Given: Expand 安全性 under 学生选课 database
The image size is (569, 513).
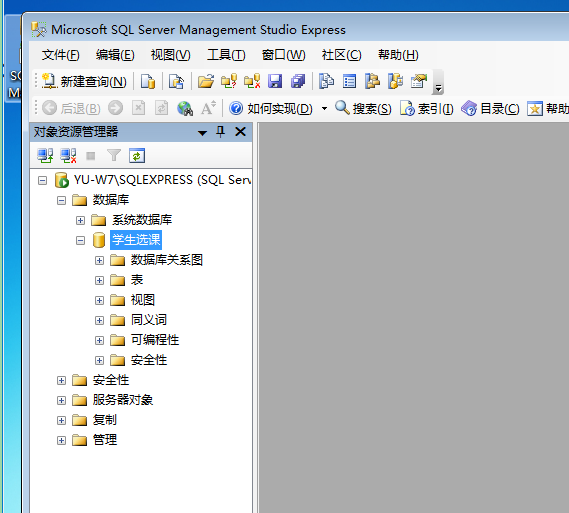Looking at the screenshot, I should click(99, 360).
